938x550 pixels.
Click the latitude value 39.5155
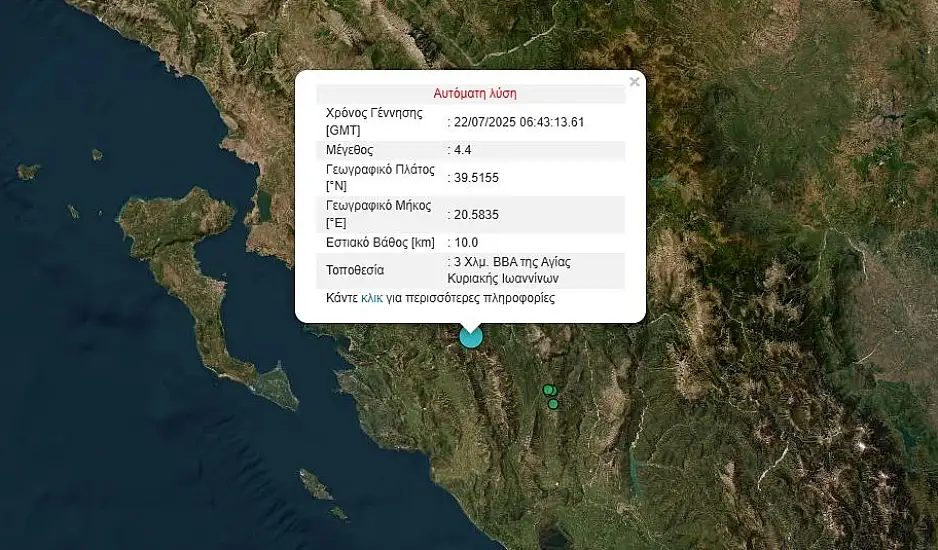click(476, 177)
